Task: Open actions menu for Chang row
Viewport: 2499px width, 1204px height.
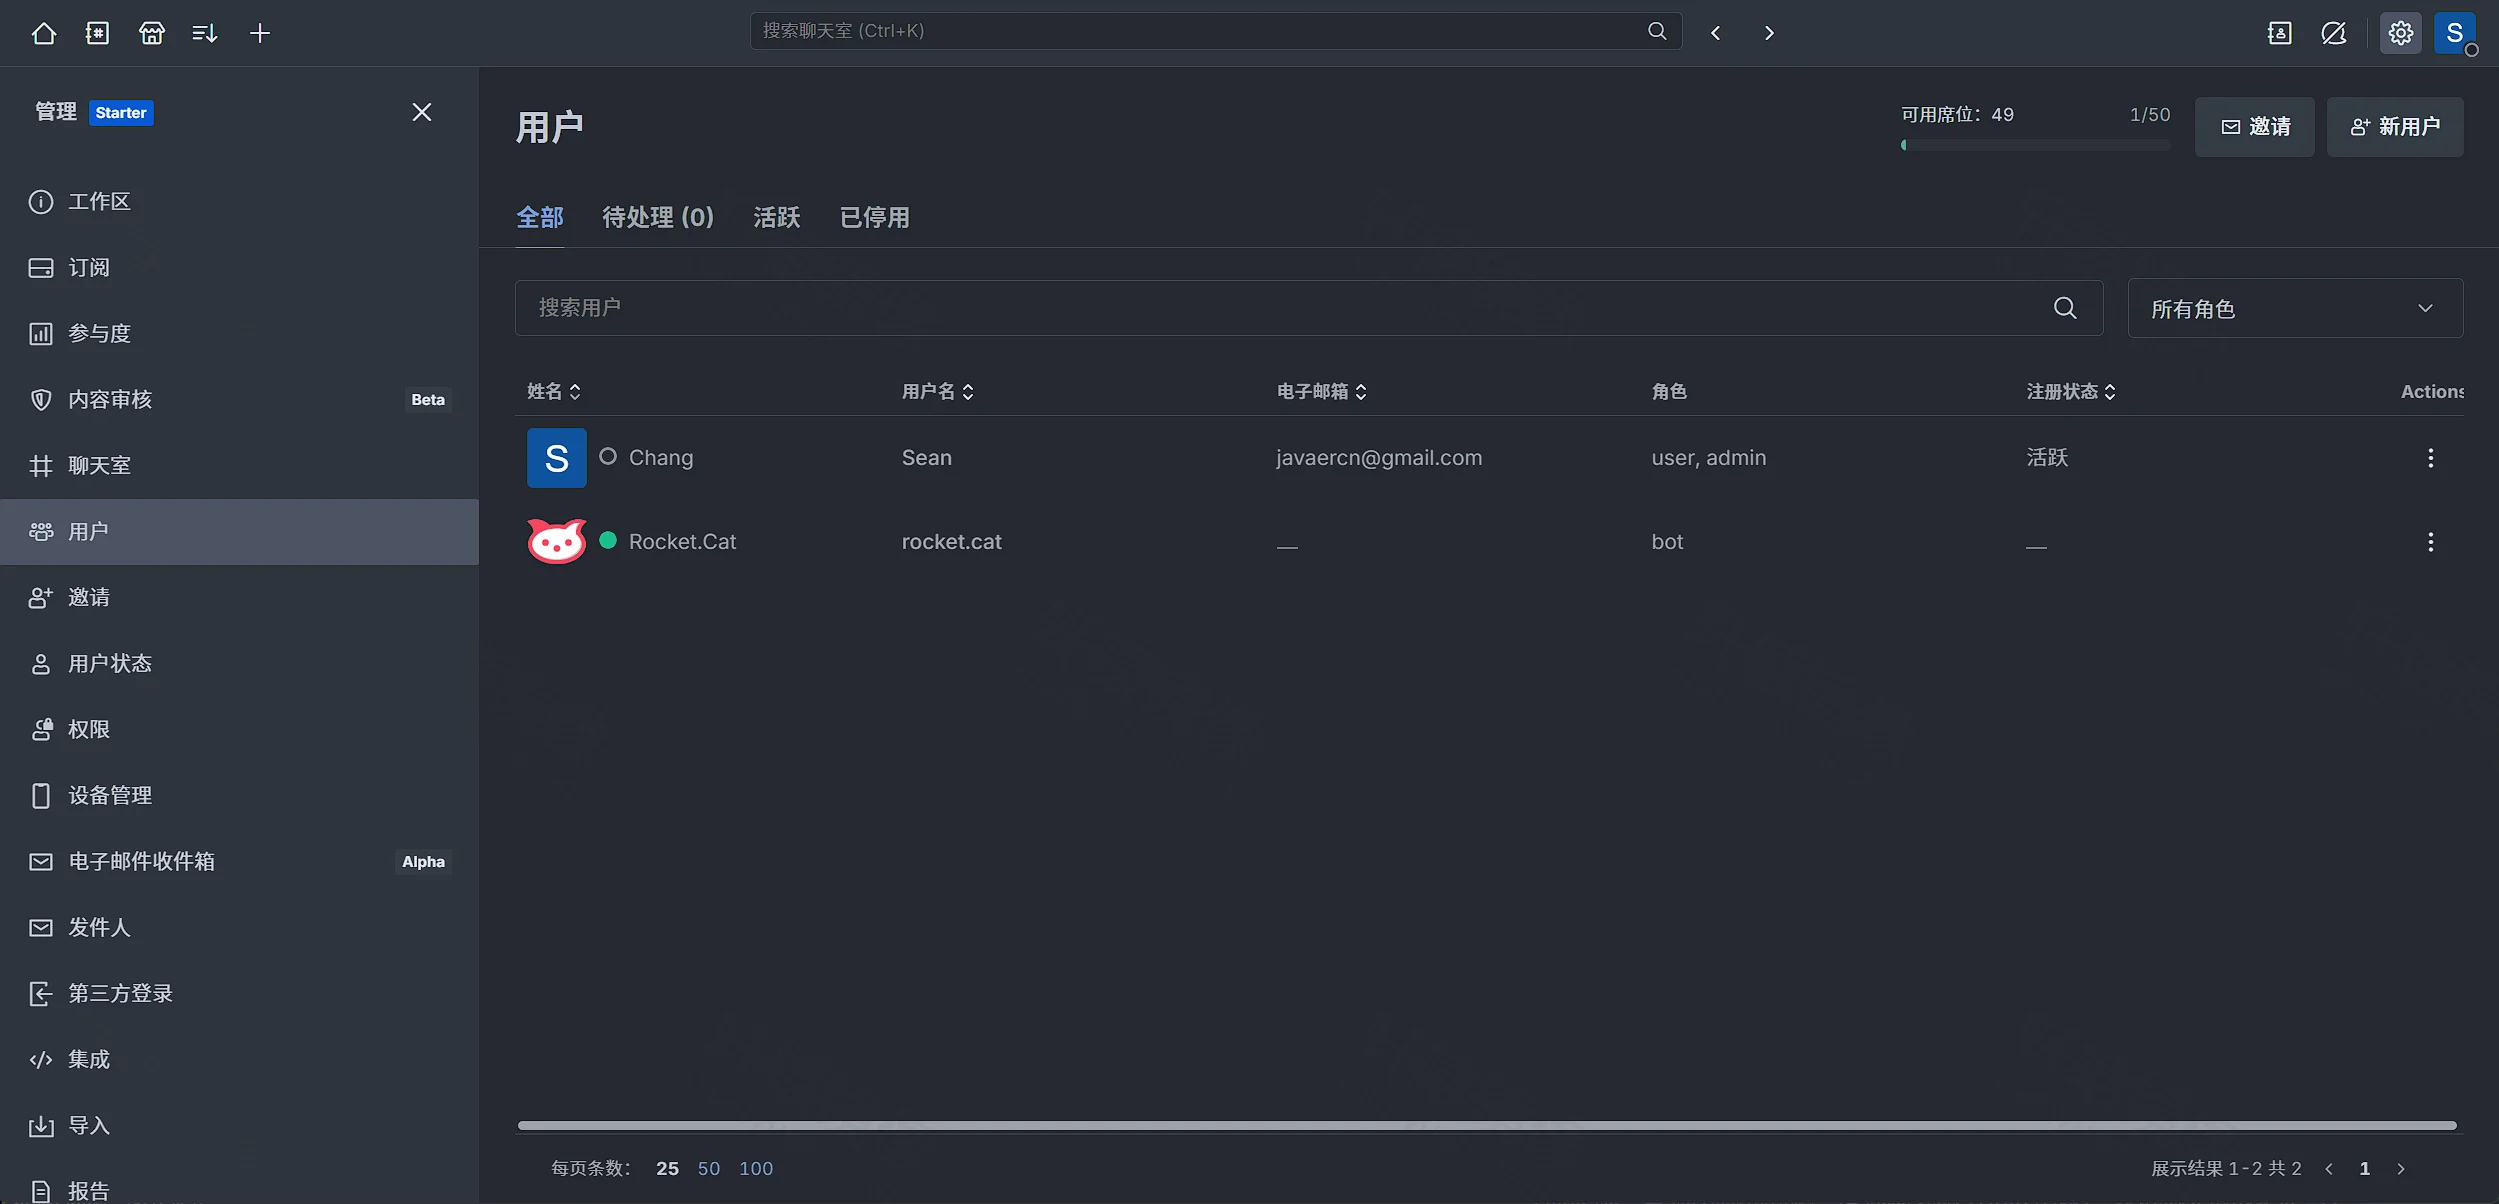Action: tap(2431, 458)
